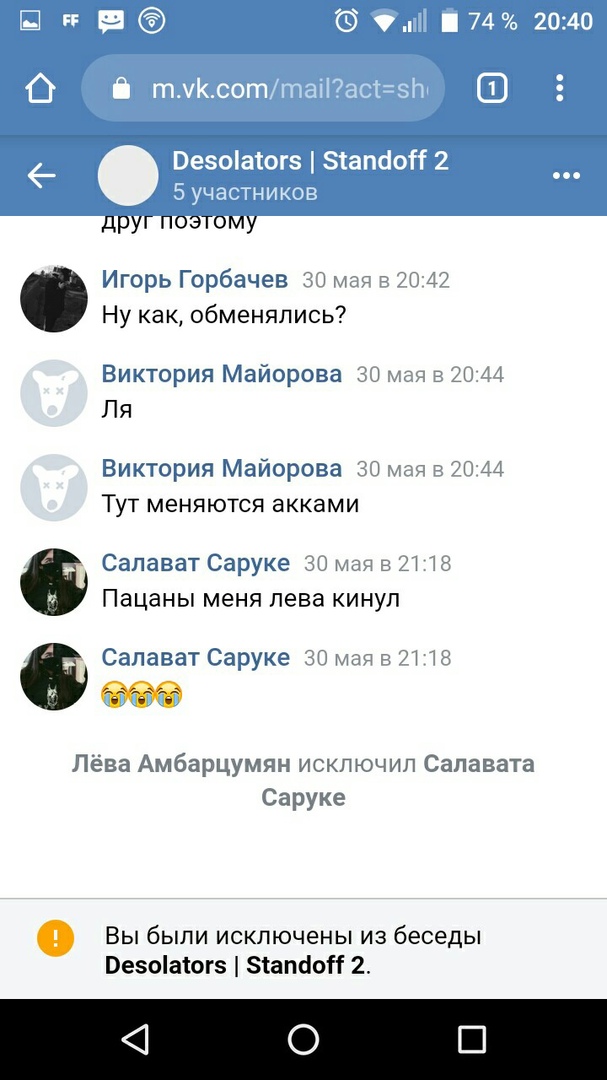The image size is (607, 1080).
Task: Go back using the chat header arrow
Action: click(x=41, y=176)
